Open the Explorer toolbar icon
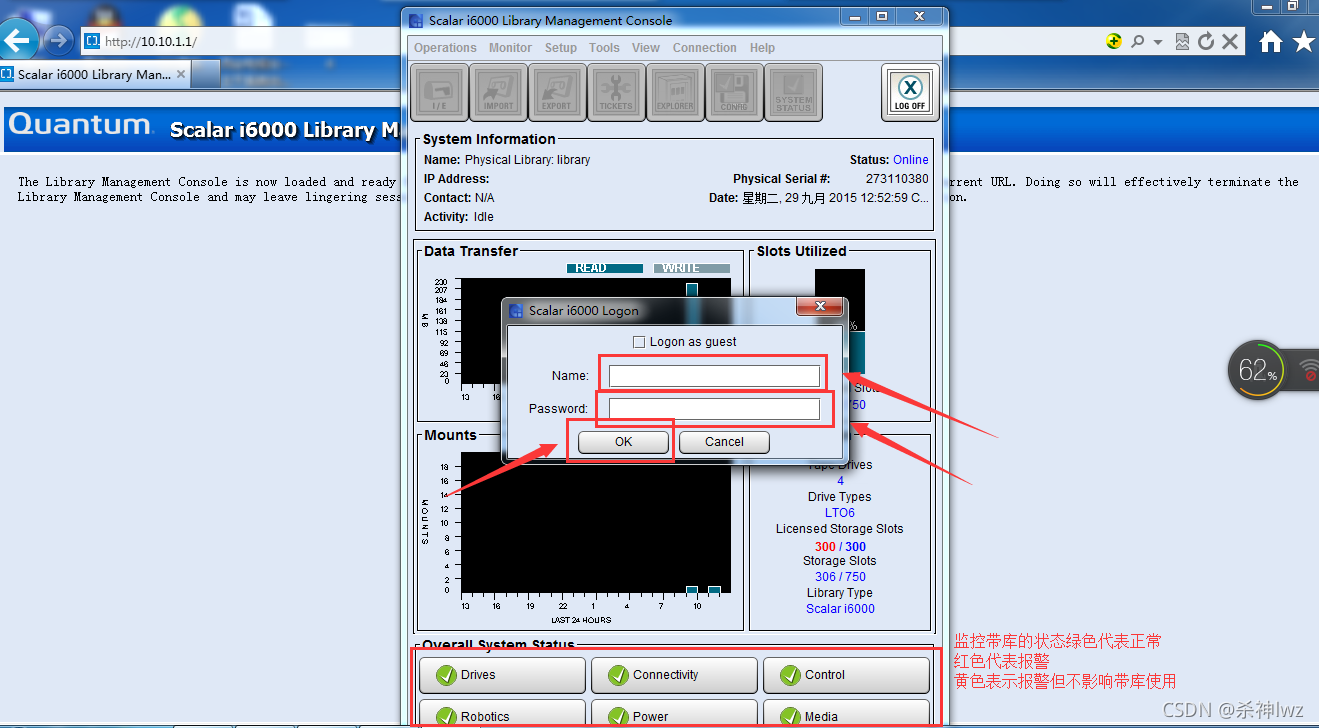The image size is (1319, 728). tap(675, 93)
